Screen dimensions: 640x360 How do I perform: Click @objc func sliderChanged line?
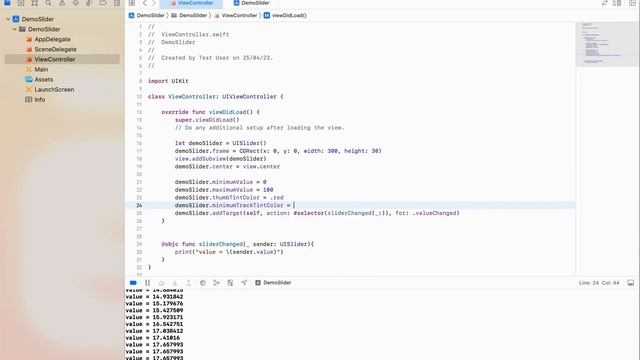tap(238, 244)
